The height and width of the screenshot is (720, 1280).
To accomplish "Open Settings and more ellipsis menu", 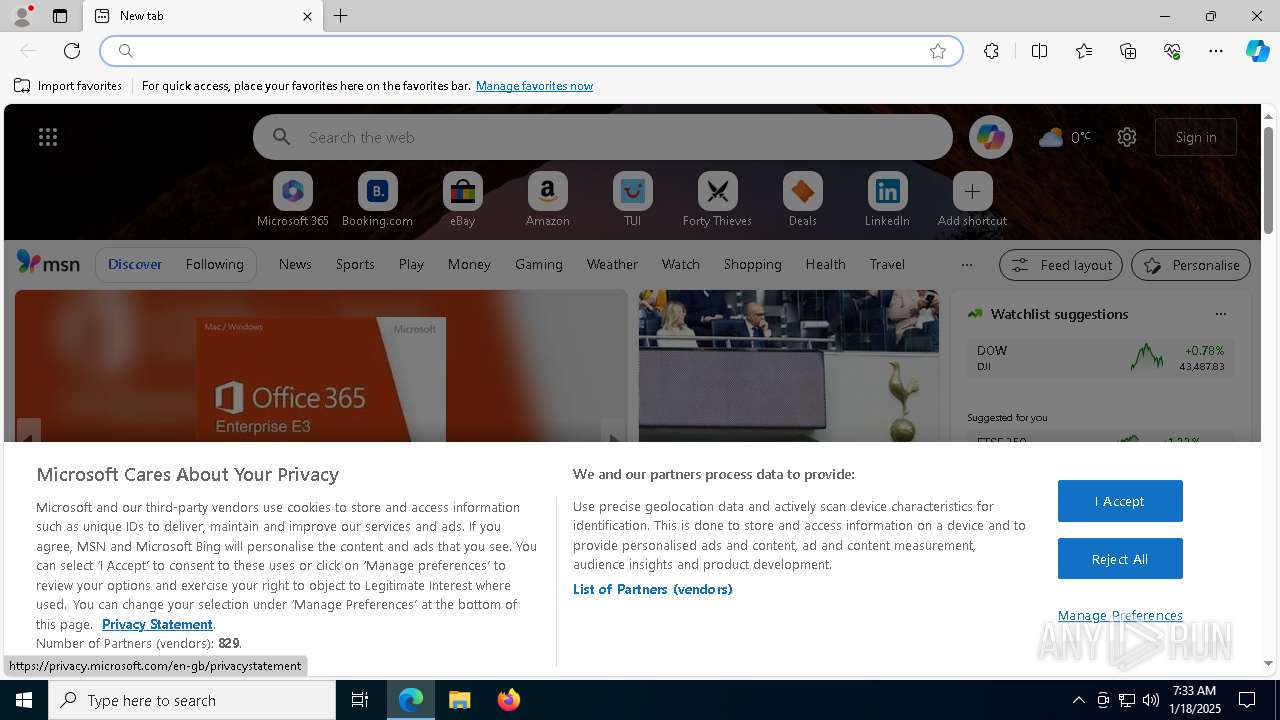I will point(1216,51).
